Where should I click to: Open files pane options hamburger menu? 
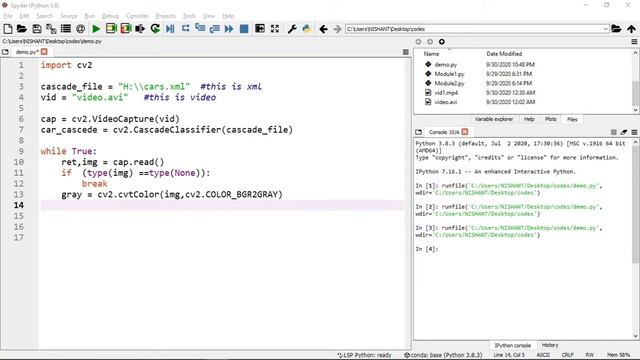tap(634, 42)
